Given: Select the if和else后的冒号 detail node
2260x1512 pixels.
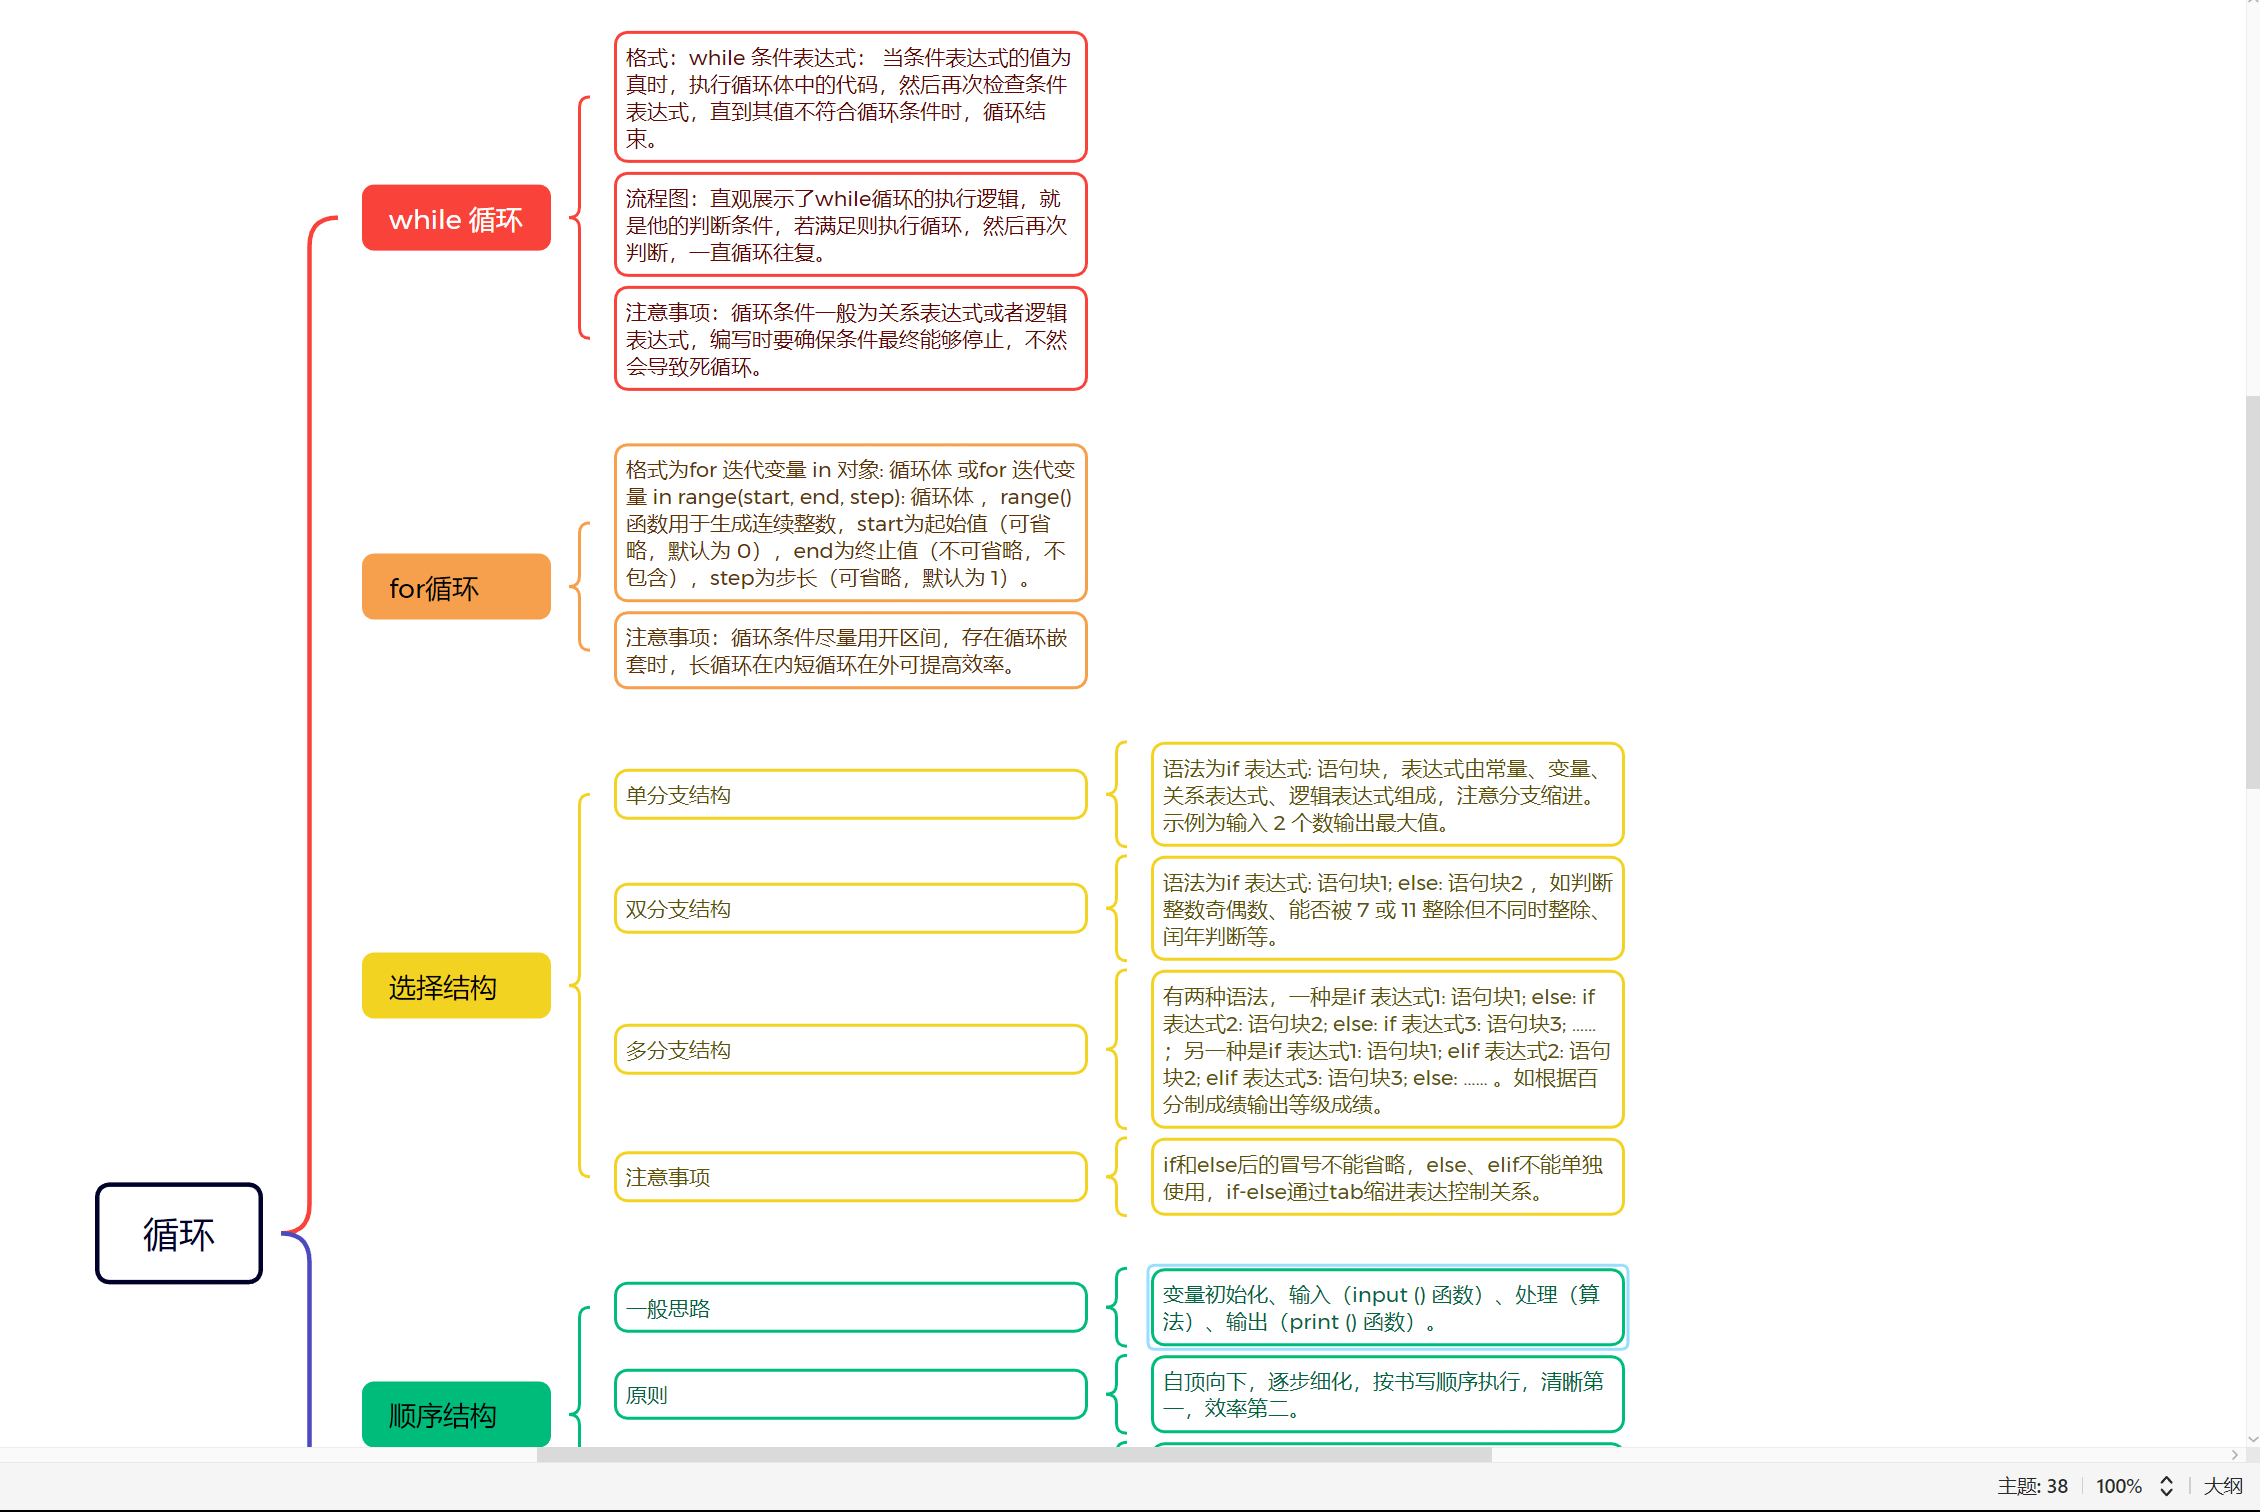Looking at the screenshot, I should point(1388,1177).
